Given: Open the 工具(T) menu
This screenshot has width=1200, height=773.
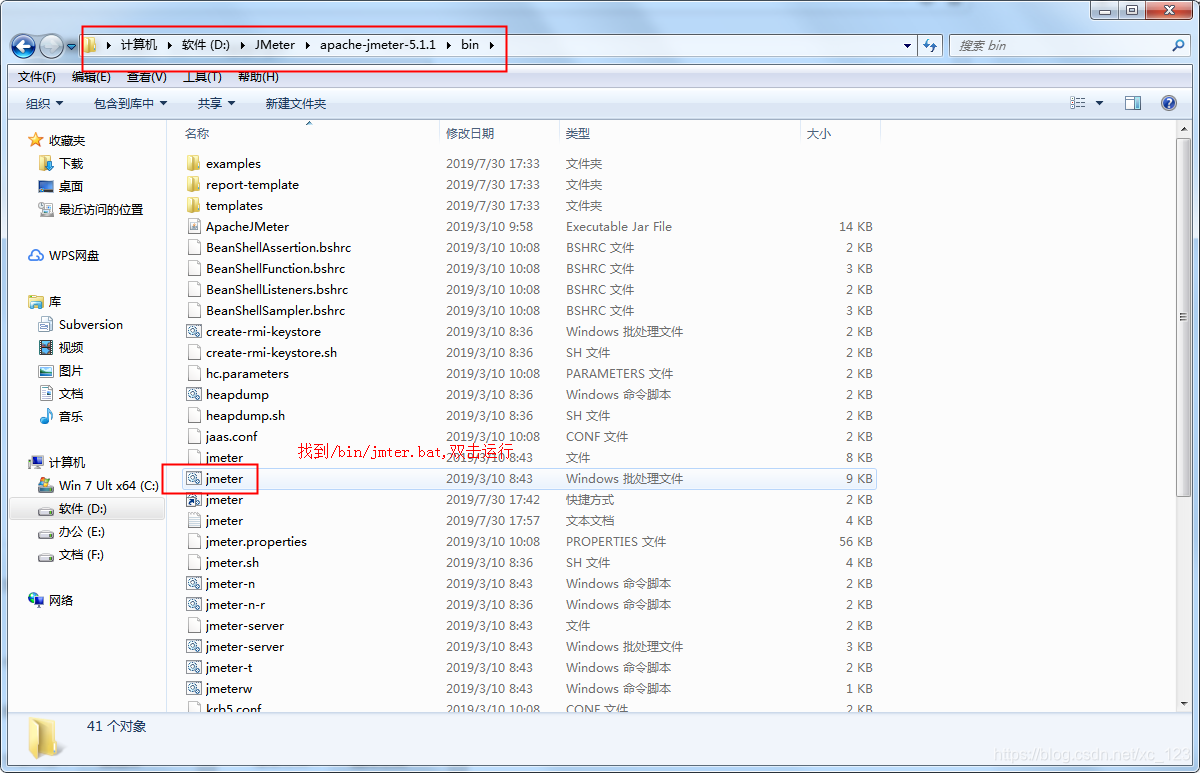Looking at the screenshot, I should pos(202,77).
